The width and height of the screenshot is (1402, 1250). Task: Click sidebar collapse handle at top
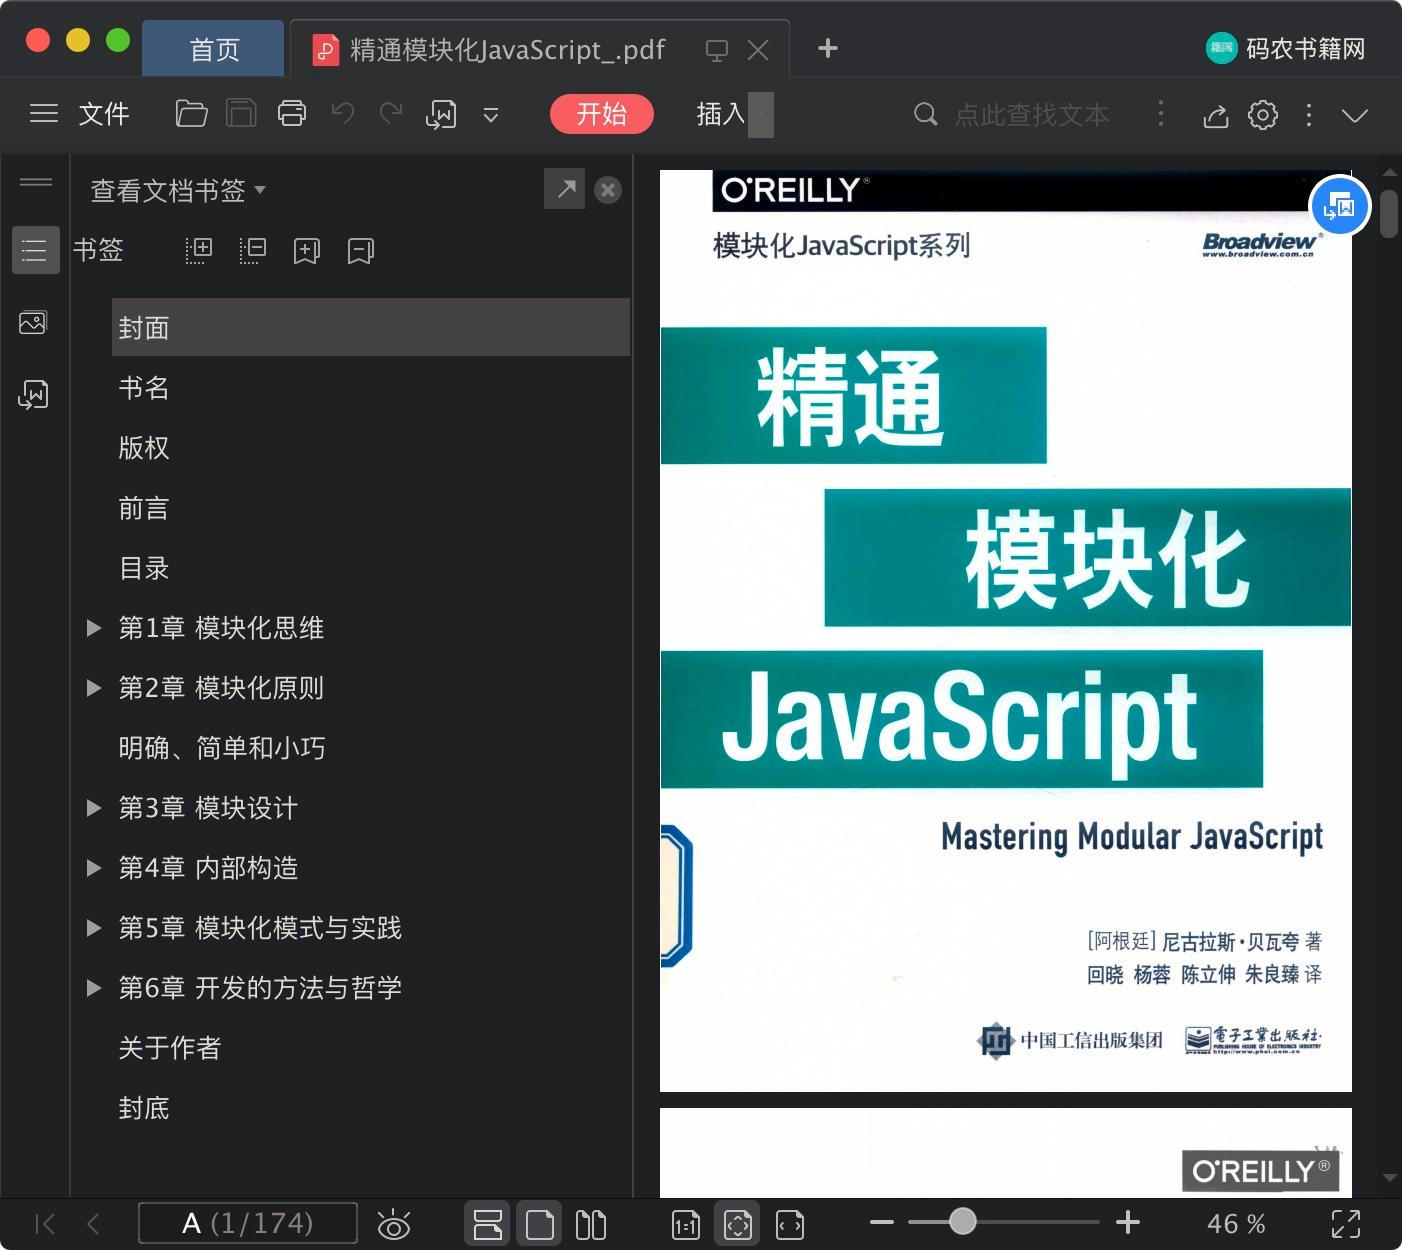(x=36, y=182)
